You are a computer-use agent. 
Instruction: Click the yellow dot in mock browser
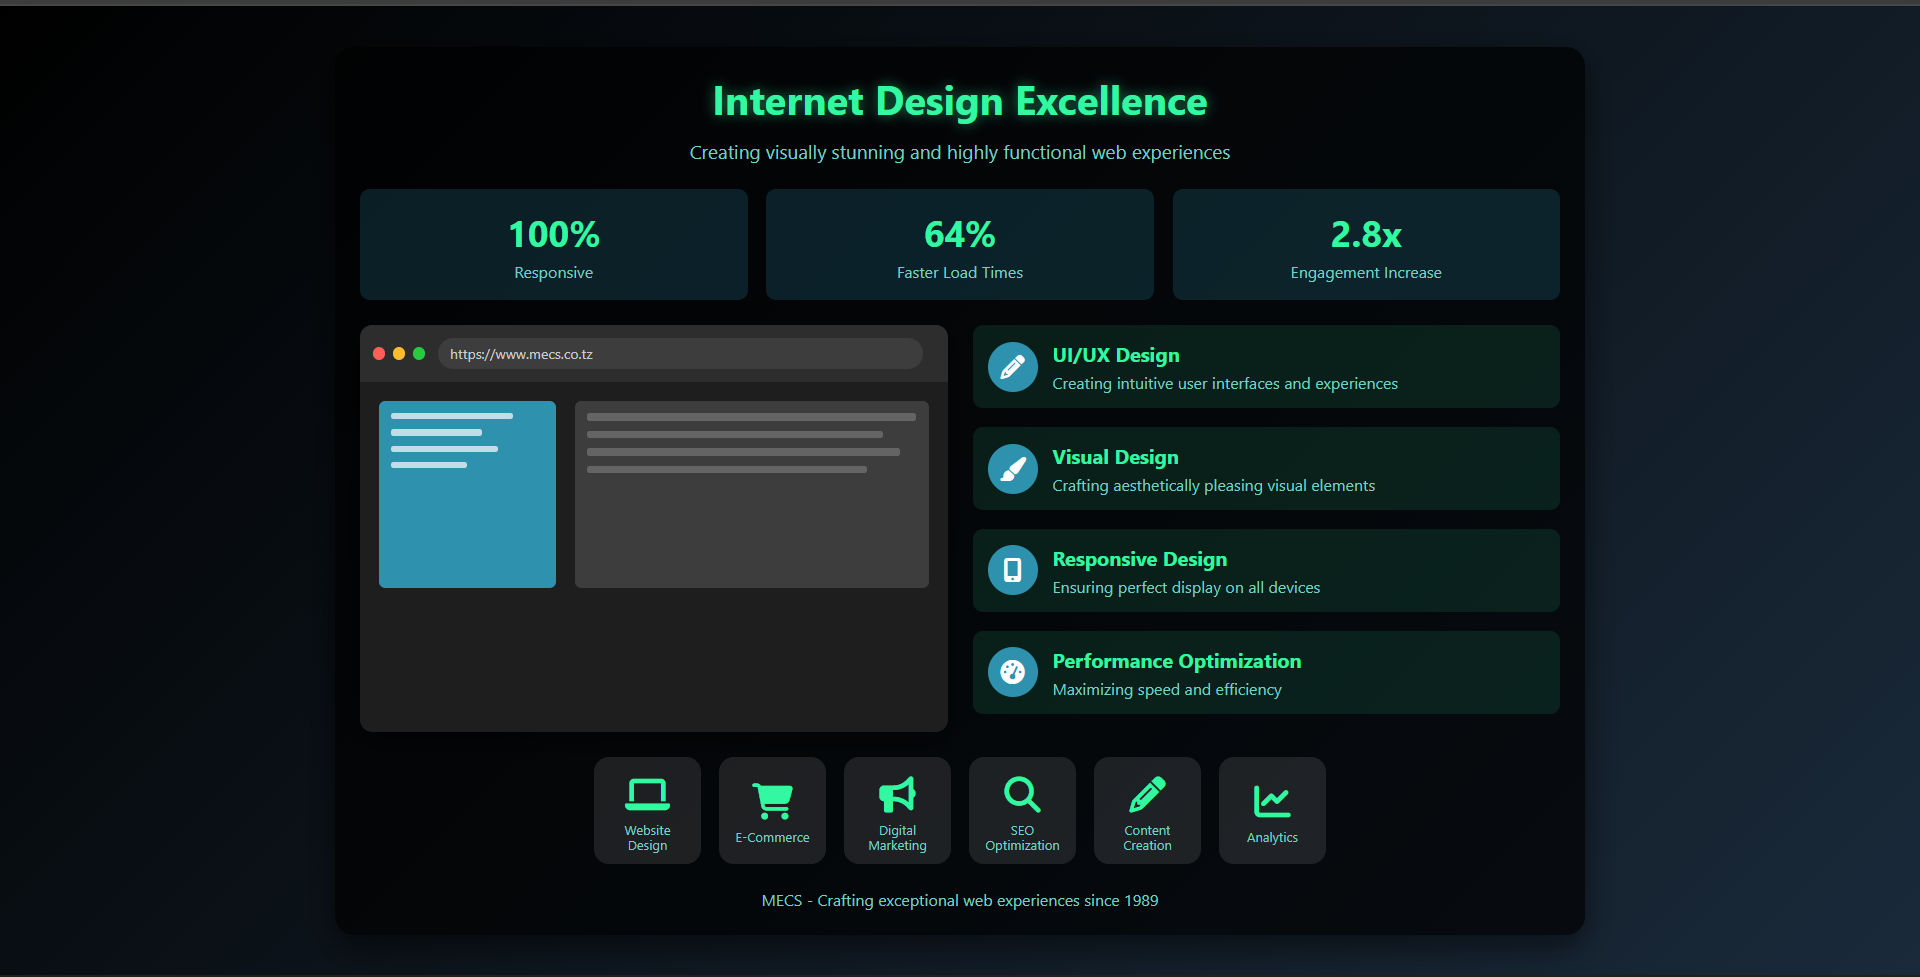coord(399,354)
